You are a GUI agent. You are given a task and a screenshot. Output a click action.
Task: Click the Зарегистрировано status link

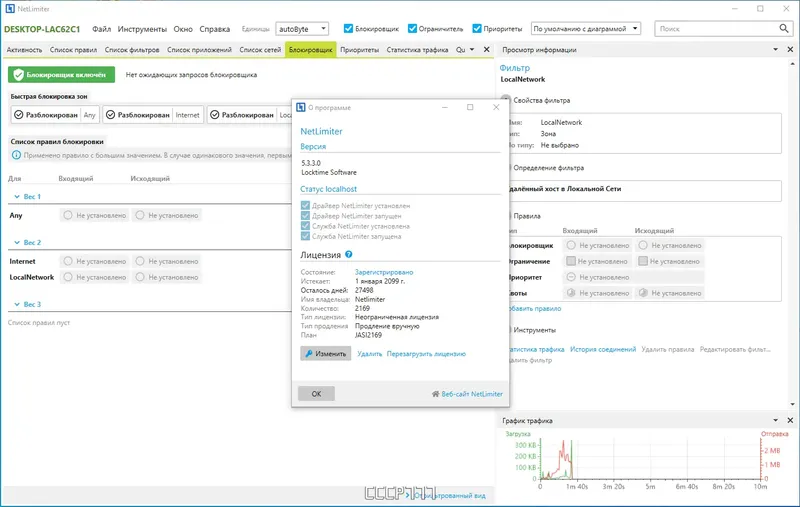pyautogui.click(x=384, y=272)
